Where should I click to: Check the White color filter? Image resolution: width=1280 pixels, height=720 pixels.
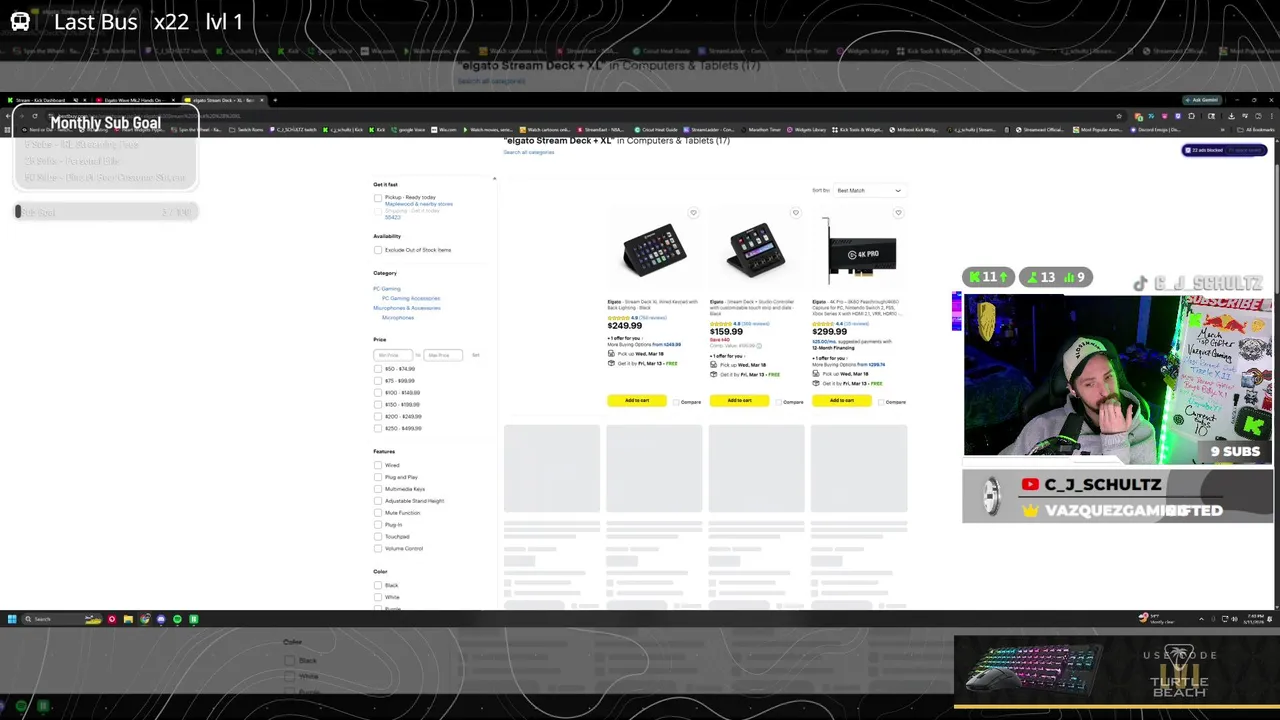pos(378,597)
